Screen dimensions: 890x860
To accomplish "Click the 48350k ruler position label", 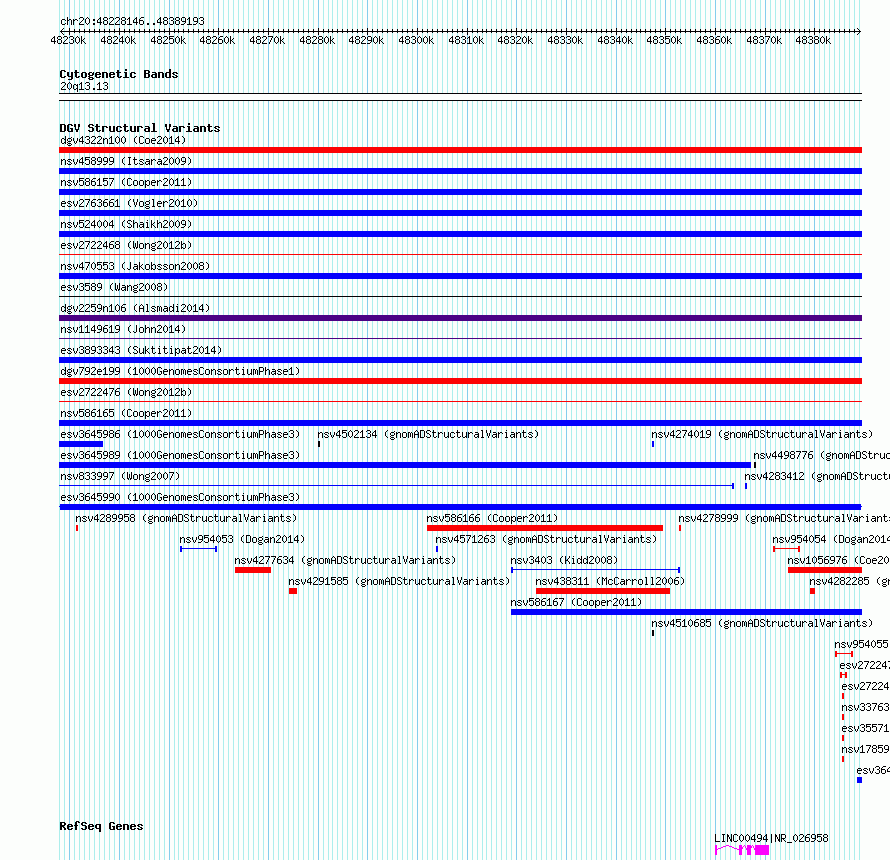I will pos(664,40).
